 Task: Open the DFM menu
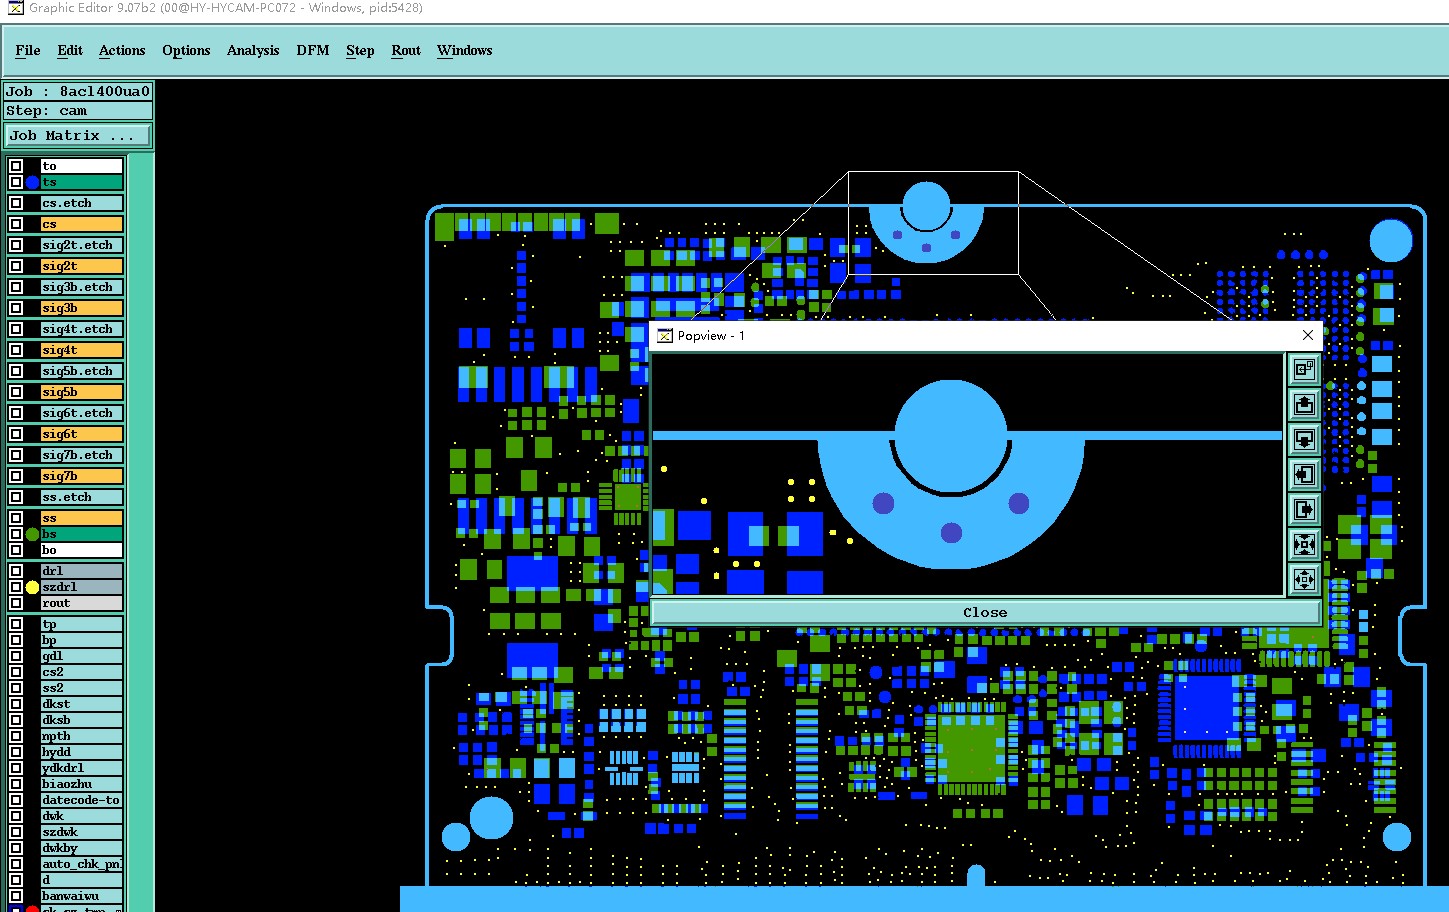click(x=313, y=50)
